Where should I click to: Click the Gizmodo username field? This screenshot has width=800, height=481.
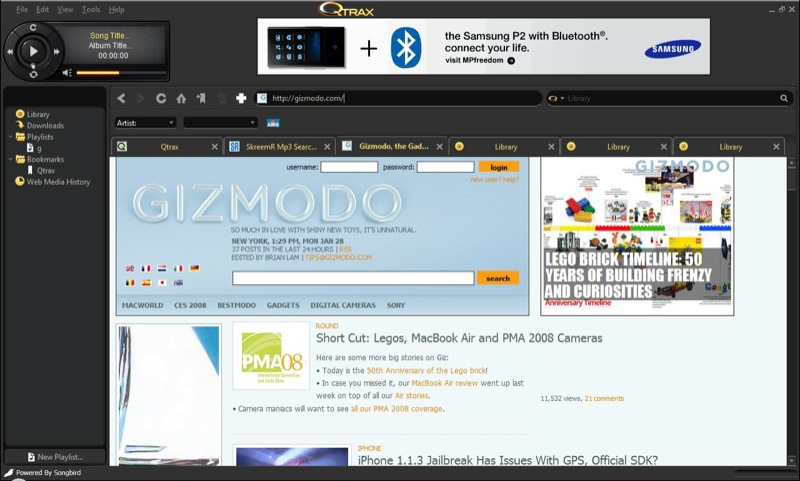[349, 167]
